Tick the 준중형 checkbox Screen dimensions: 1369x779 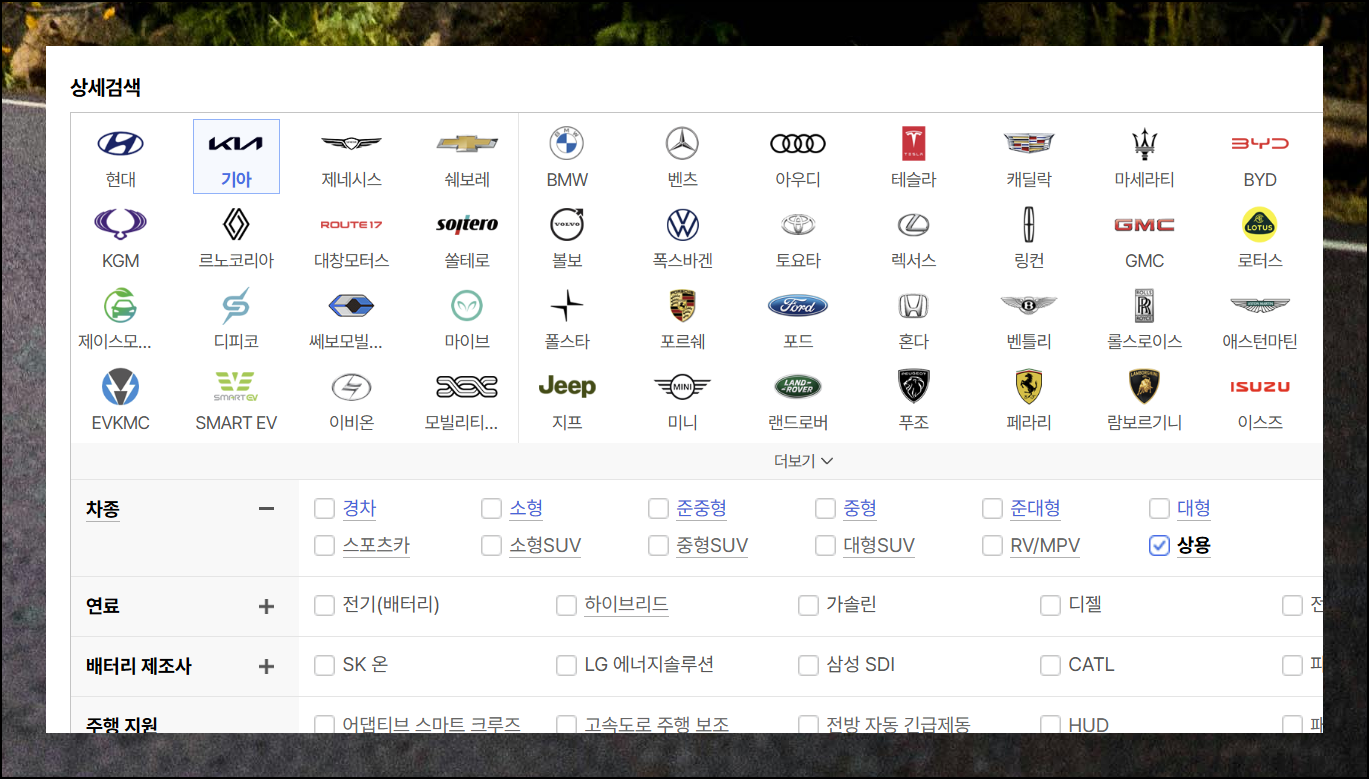click(658, 509)
